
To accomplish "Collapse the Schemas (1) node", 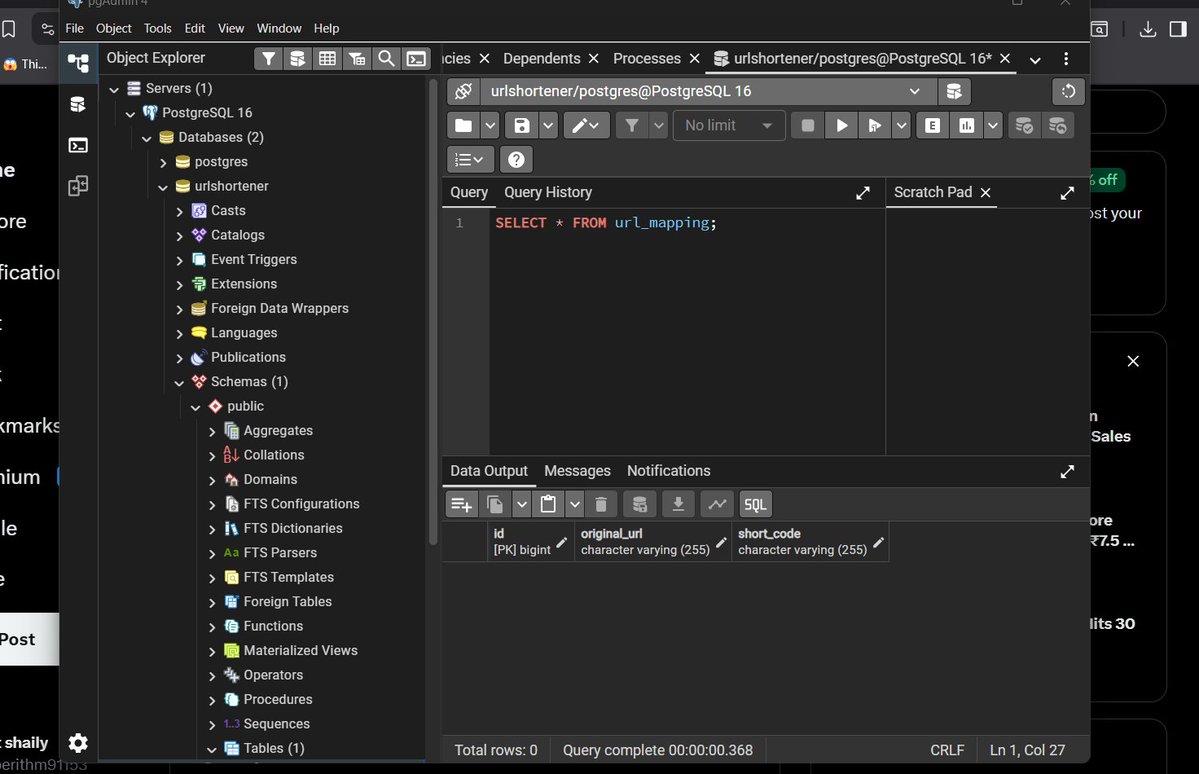I will pyautogui.click(x=179, y=382).
